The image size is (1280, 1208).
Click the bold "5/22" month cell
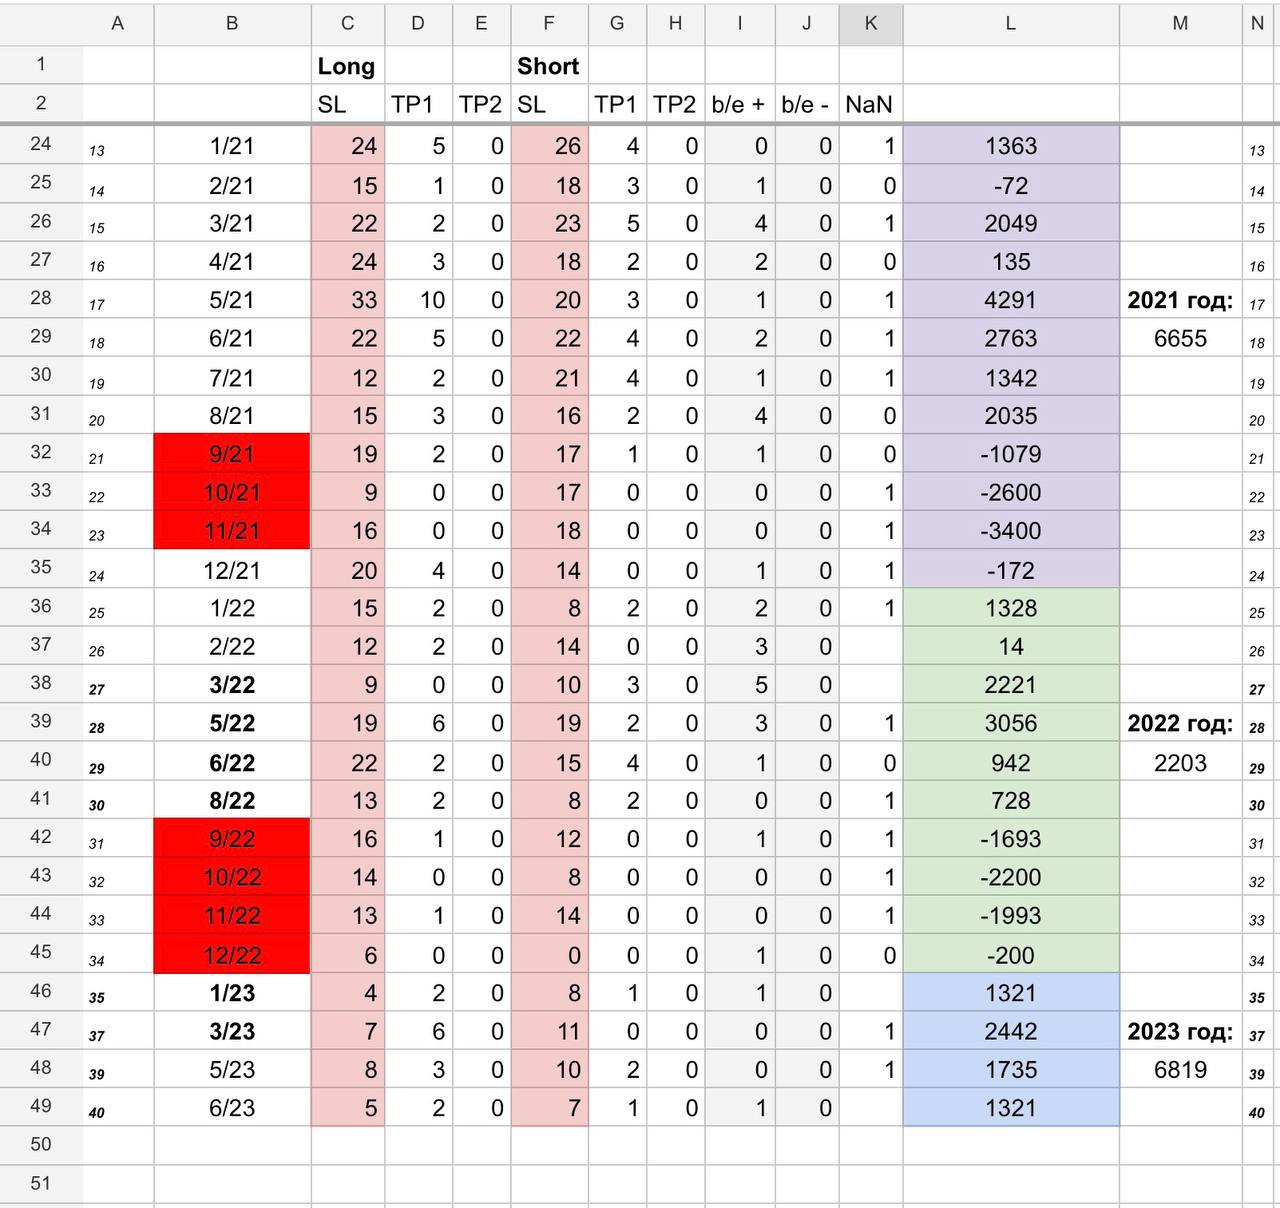click(x=232, y=723)
